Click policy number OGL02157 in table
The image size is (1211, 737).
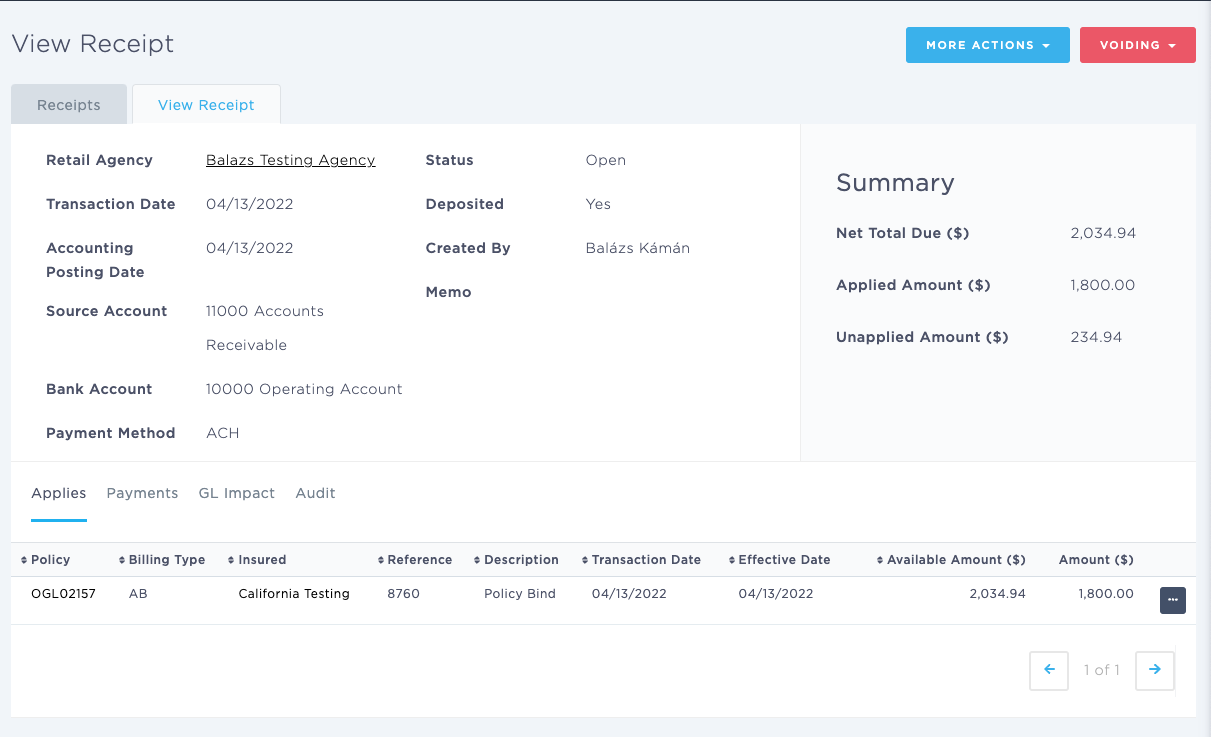[63, 594]
